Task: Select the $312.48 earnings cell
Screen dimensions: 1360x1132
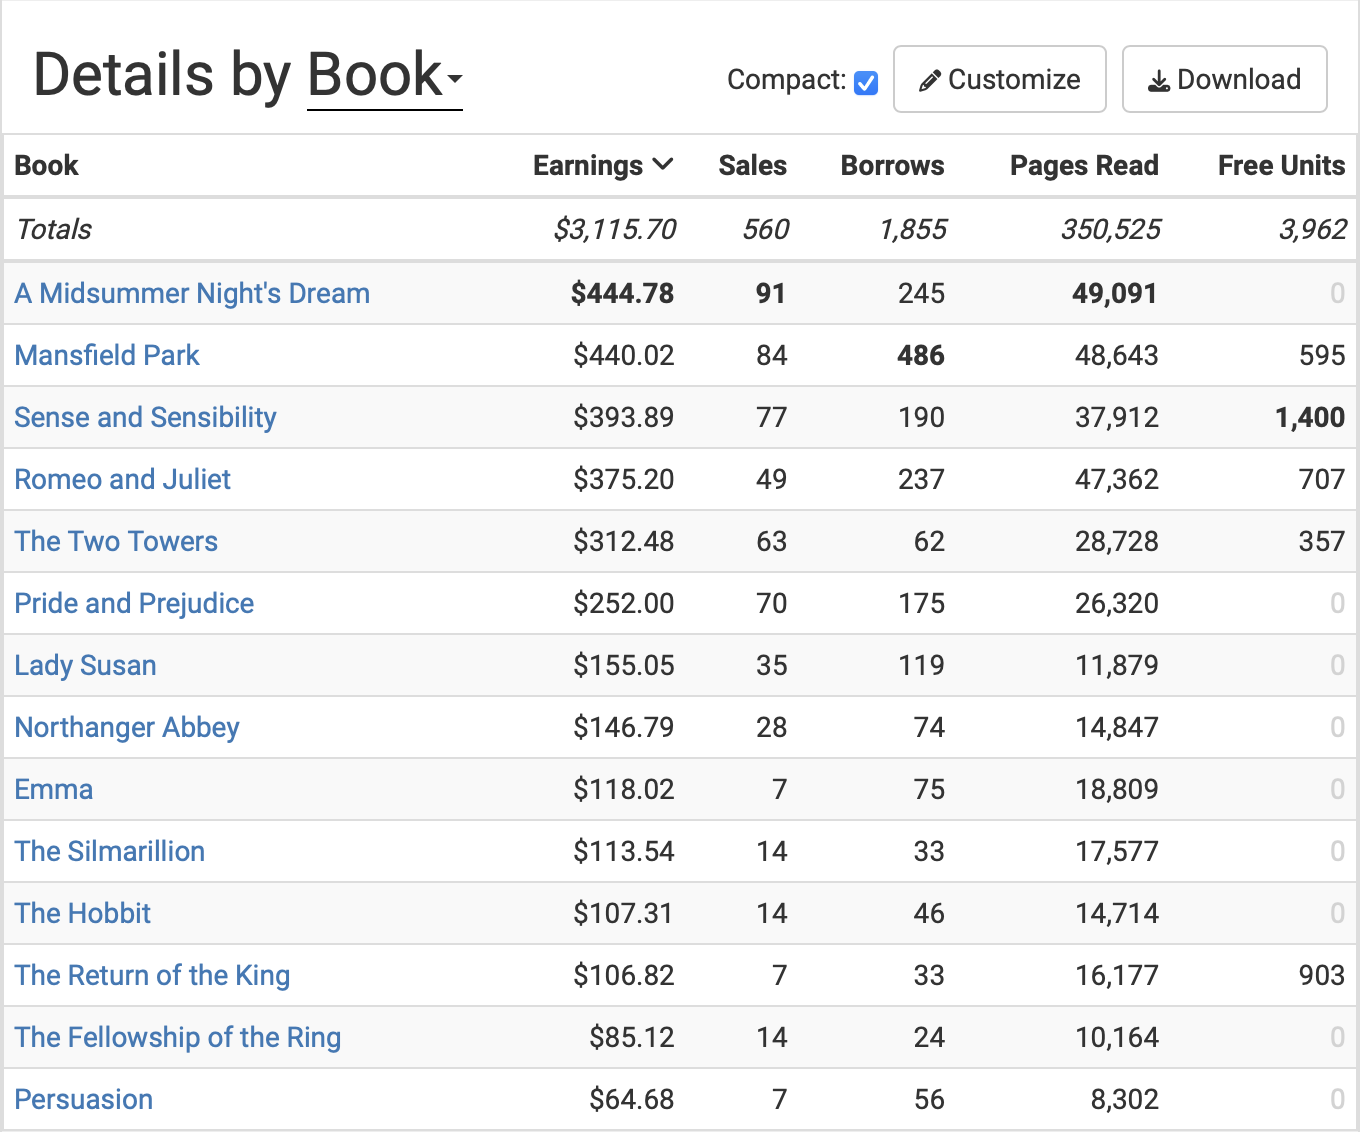Action: pyautogui.click(x=623, y=541)
